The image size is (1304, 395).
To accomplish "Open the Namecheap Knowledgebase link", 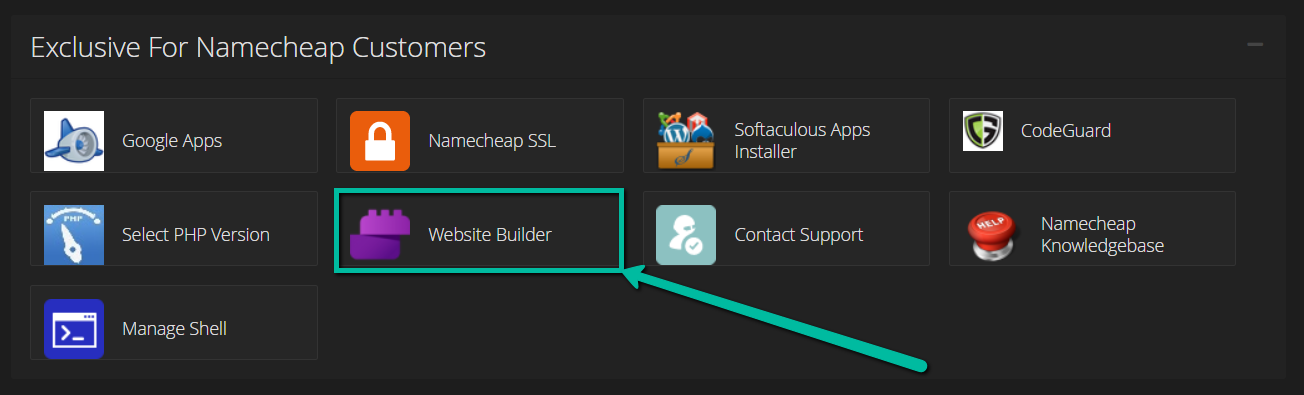I will tap(1103, 235).
